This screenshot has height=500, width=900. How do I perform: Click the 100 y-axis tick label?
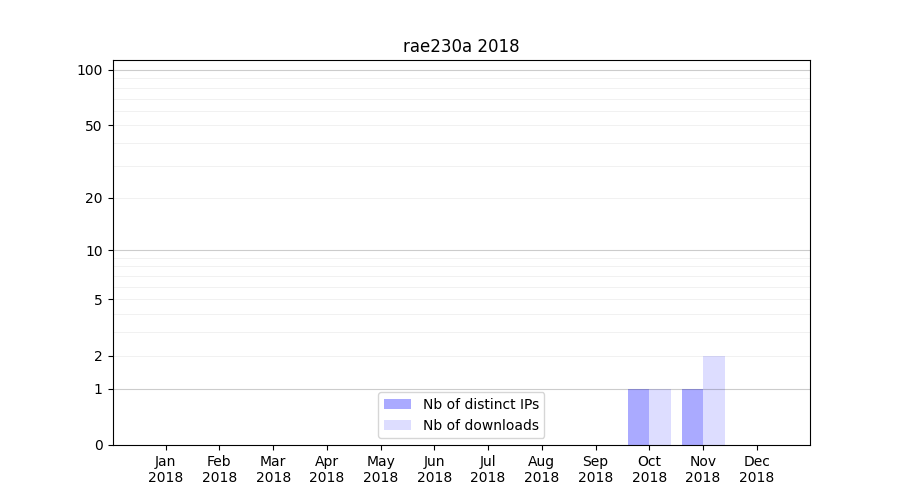(x=90, y=70)
